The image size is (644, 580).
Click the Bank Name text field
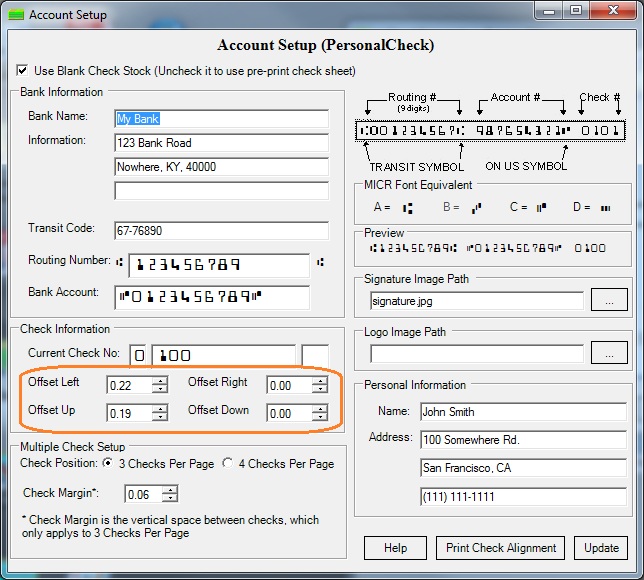coord(221,119)
